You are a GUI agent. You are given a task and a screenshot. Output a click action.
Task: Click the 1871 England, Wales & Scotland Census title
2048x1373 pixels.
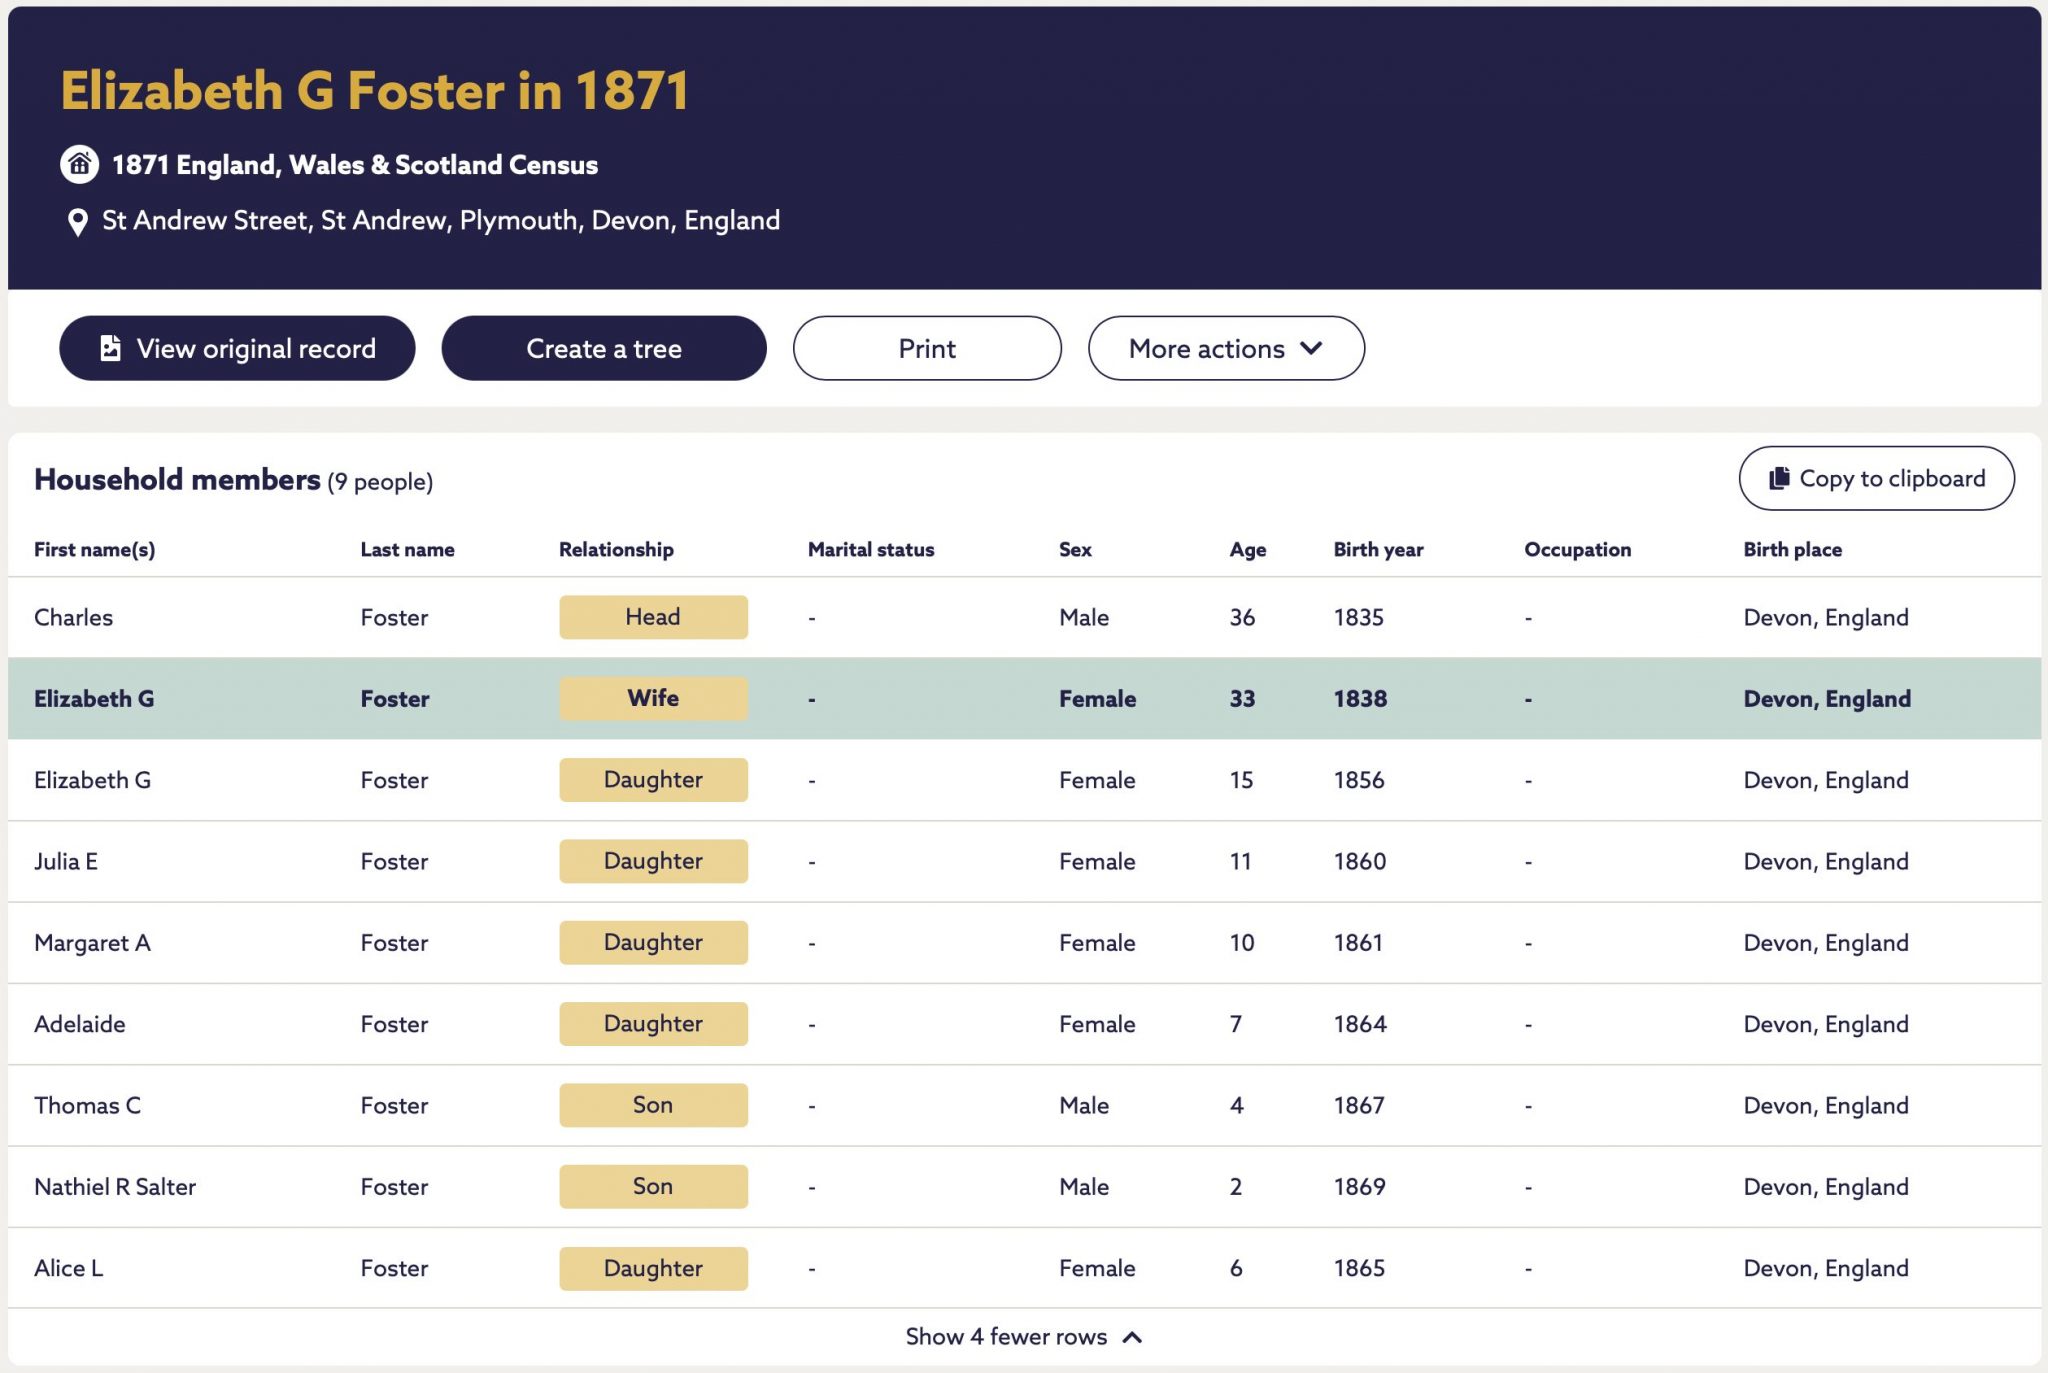[x=355, y=165]
